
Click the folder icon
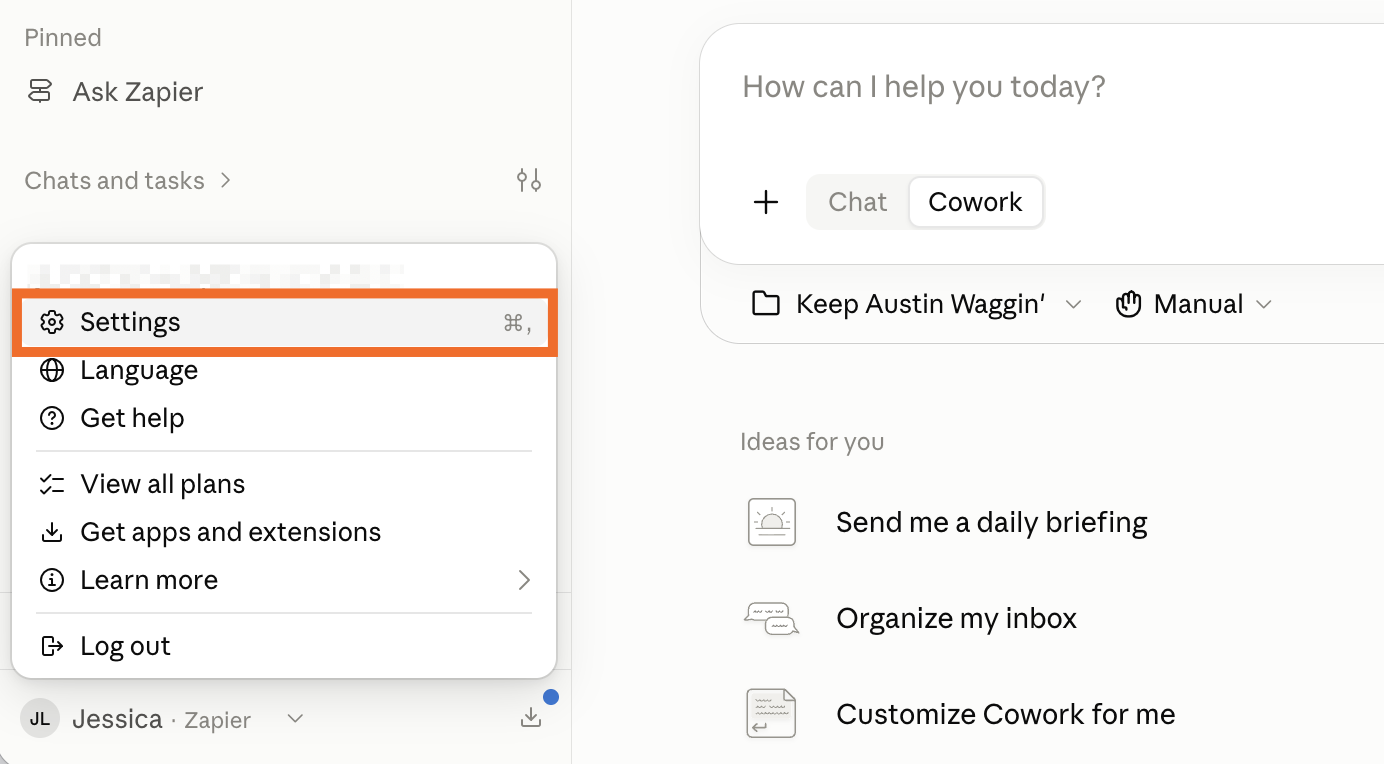tap(766, 304)
